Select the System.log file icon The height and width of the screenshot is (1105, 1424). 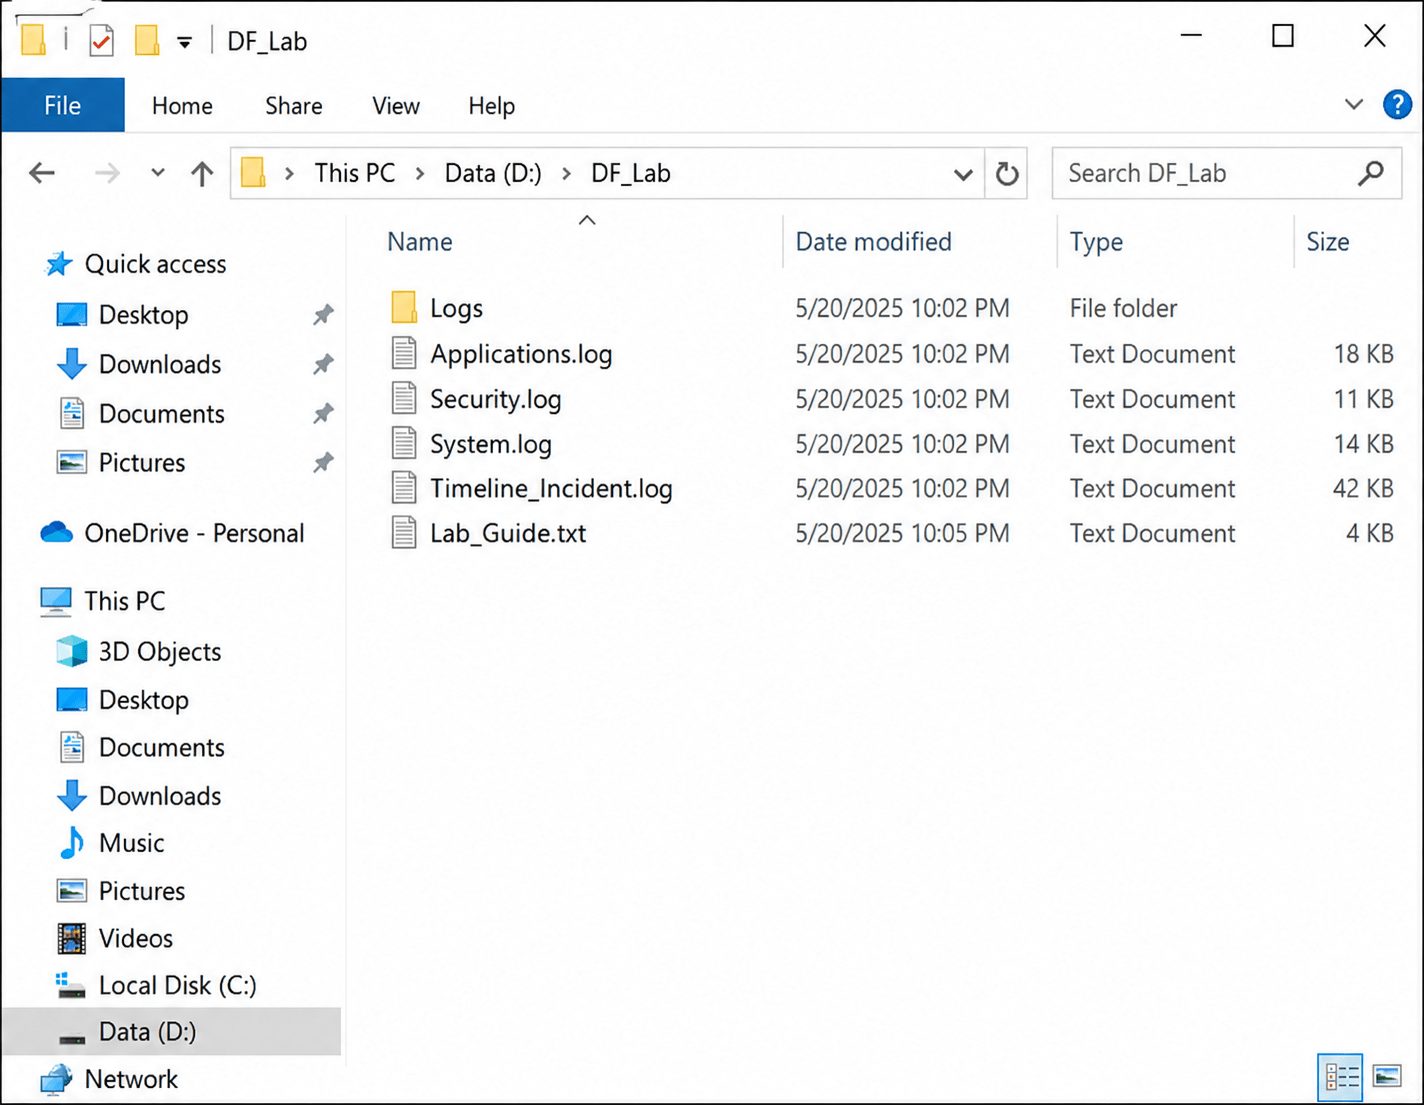click(404, 444)
